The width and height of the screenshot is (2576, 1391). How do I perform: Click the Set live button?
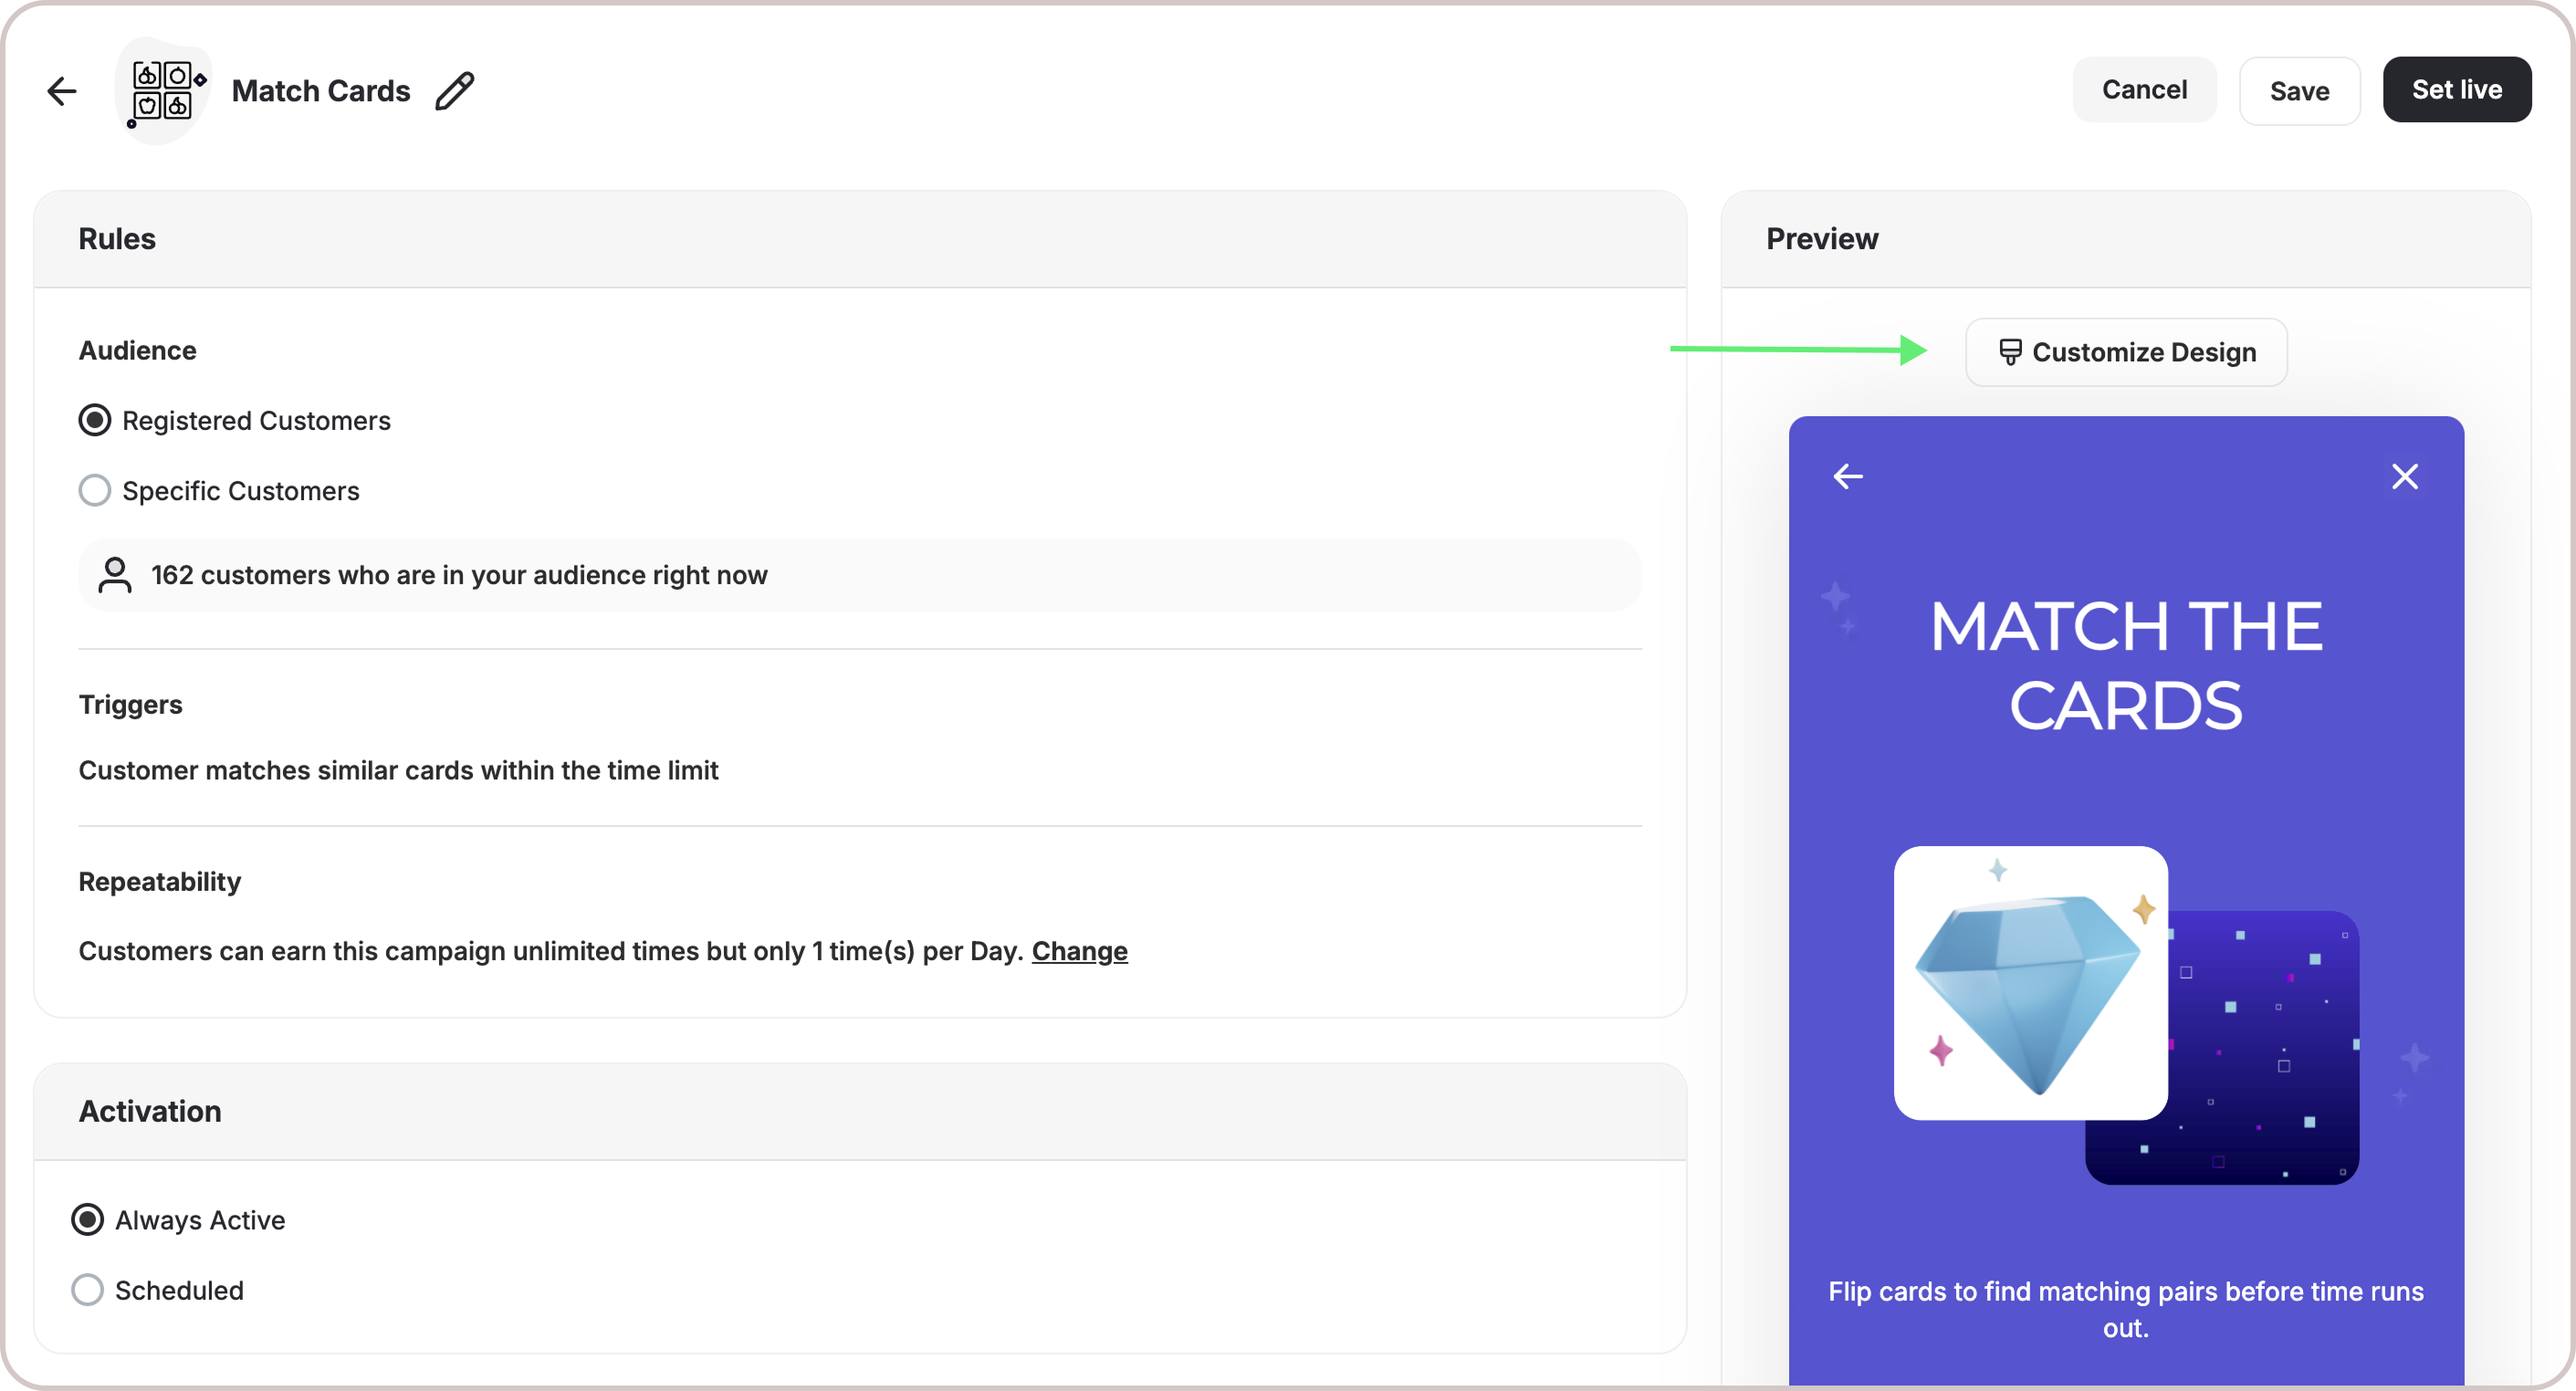point(2456,90)
